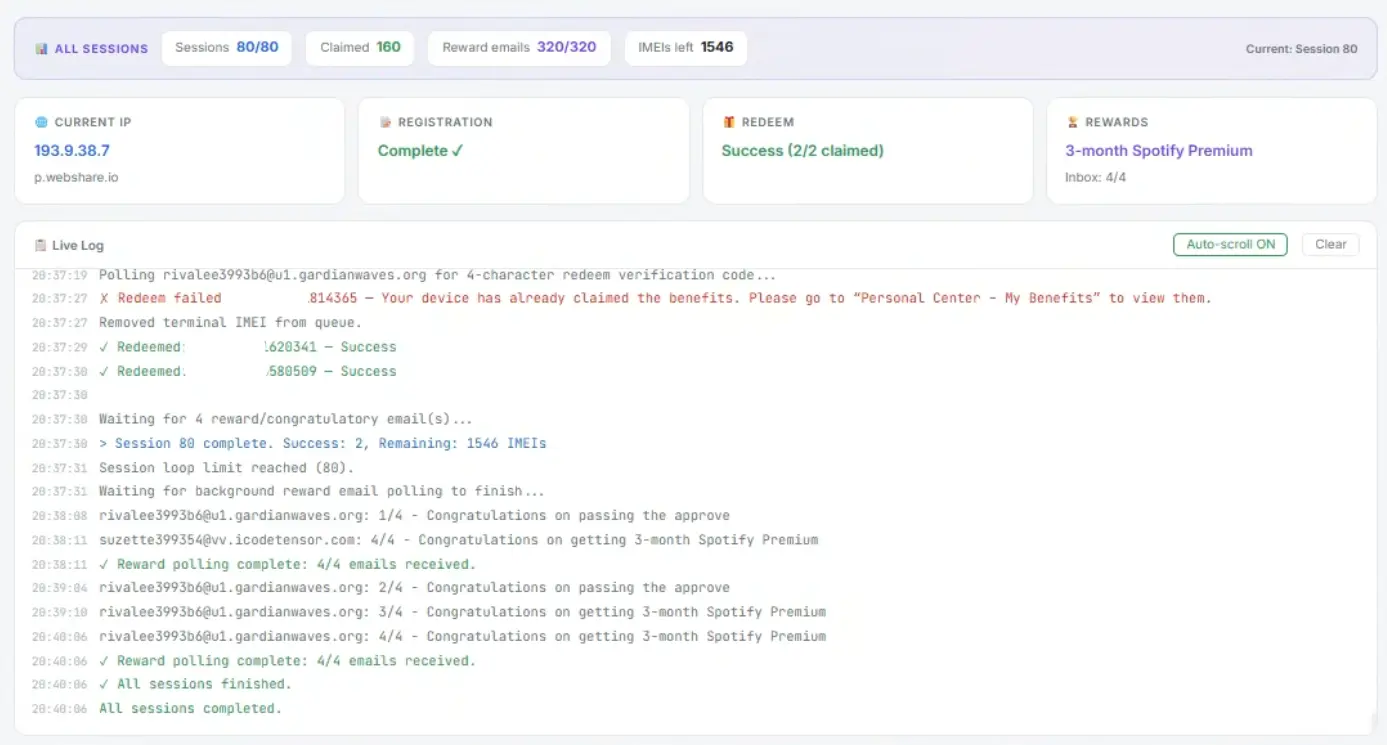Click the rivalee 1/4 Congratulations log line

point(414,516)
